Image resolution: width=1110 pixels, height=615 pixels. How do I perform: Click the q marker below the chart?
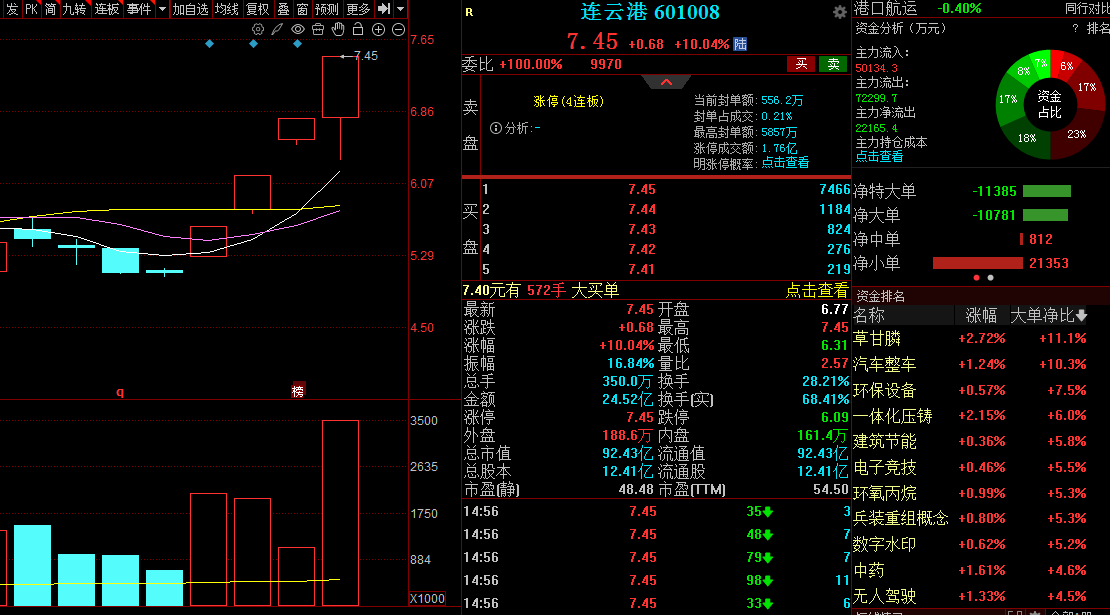(120, 391)
